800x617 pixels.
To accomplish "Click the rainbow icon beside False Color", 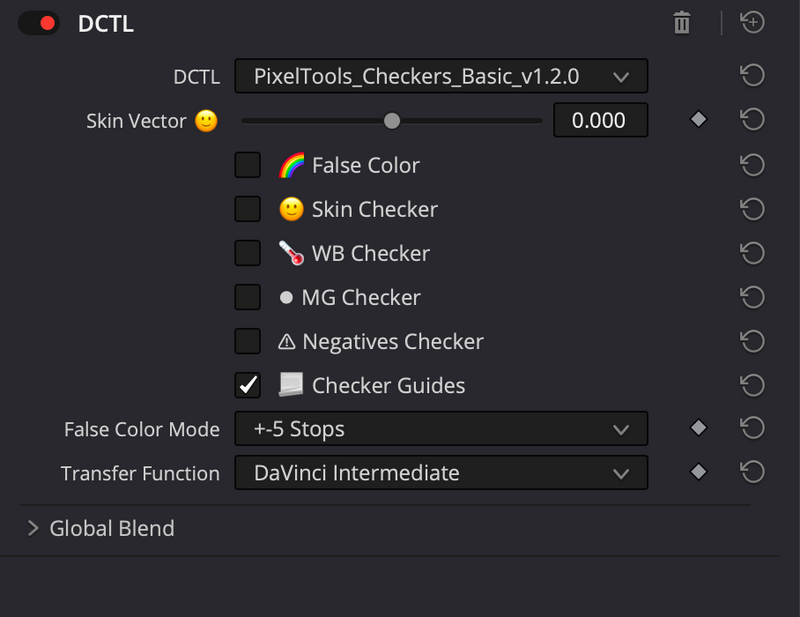I will 289,164.
